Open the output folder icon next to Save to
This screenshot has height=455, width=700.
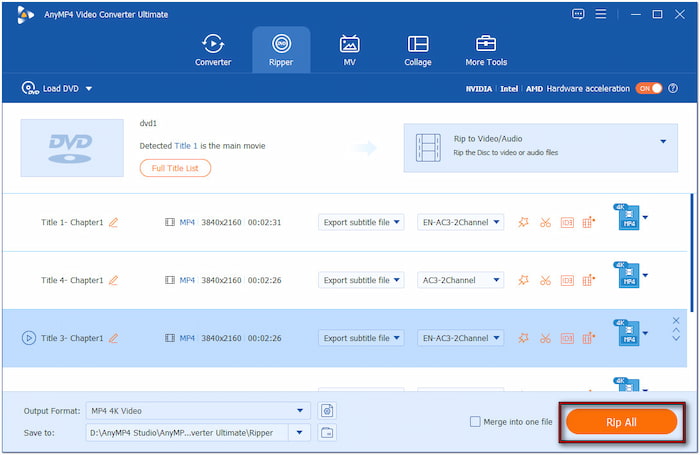pyautogui.click(x=327, y=433)
